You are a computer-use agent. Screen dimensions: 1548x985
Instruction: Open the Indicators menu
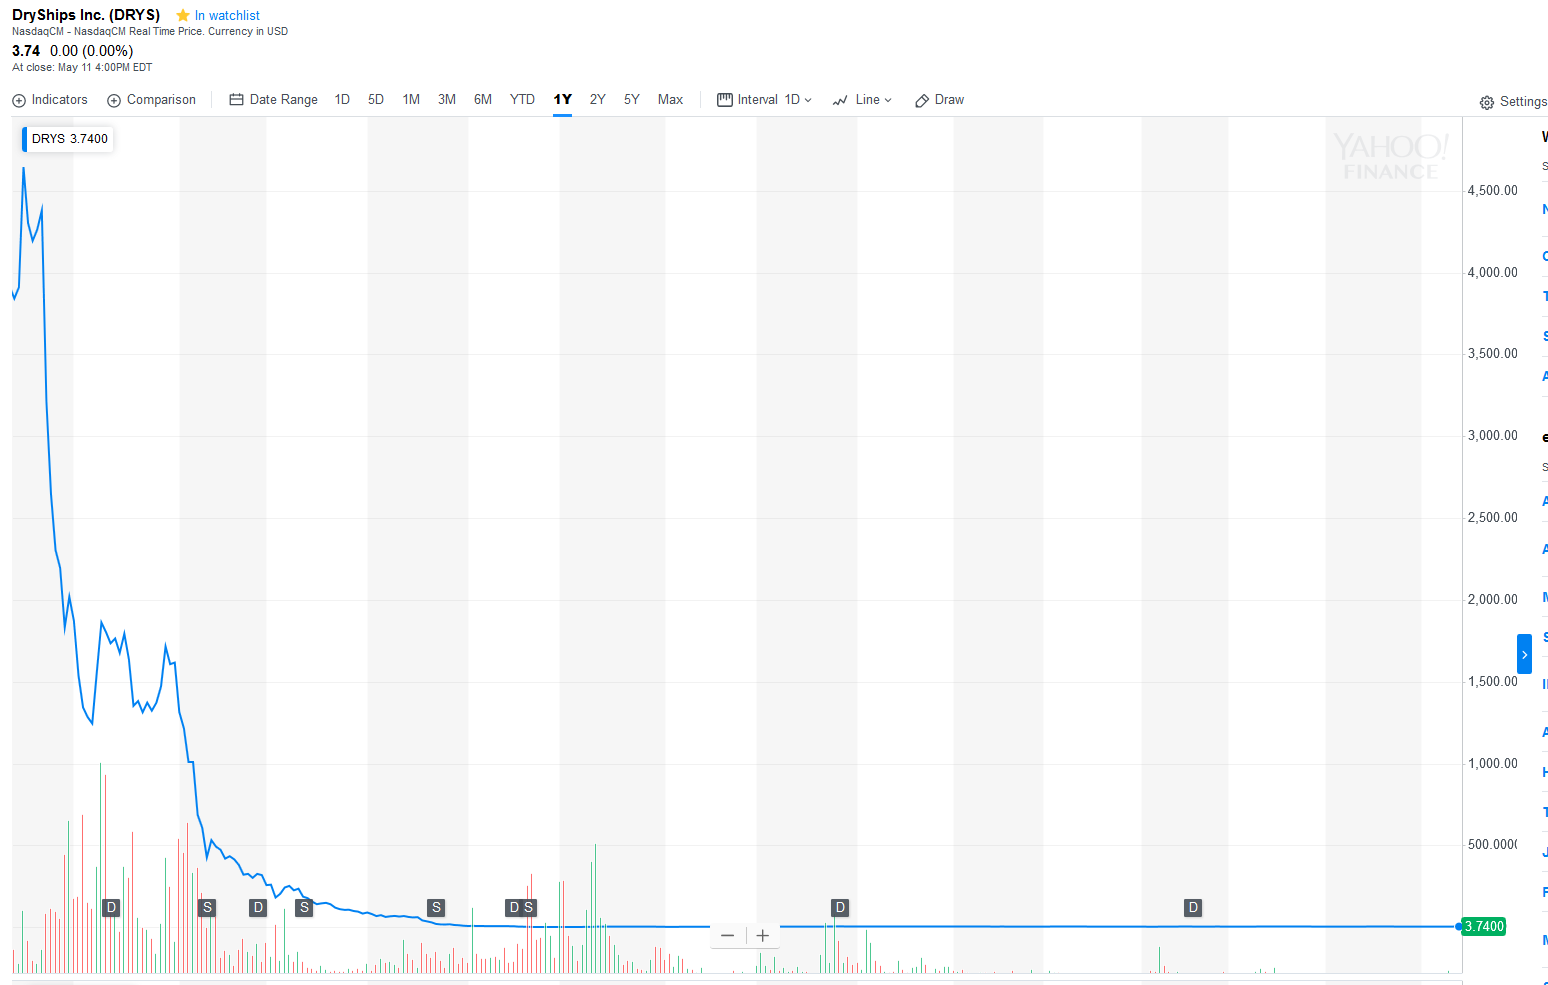tap(50, 100)
